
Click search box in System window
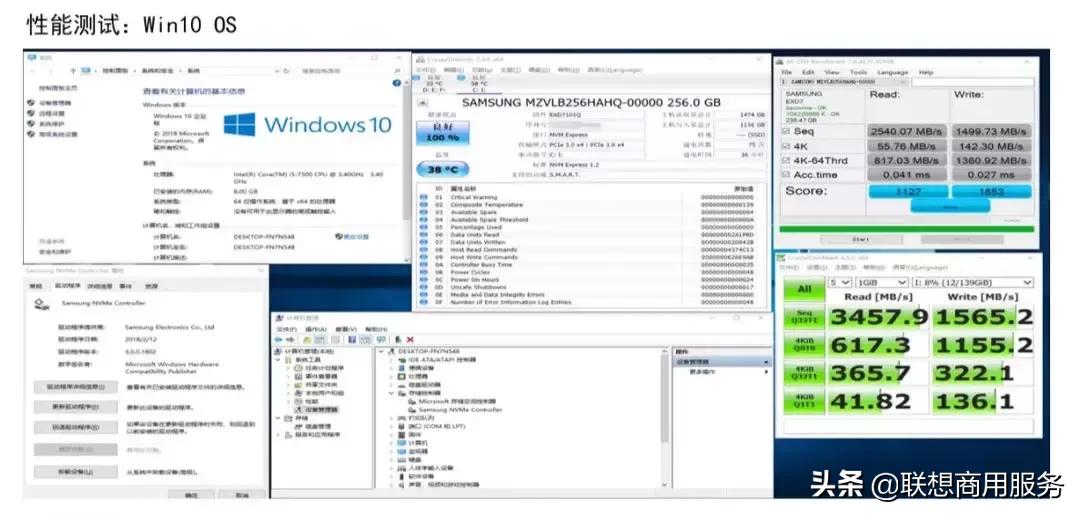[x=349, y=70]
